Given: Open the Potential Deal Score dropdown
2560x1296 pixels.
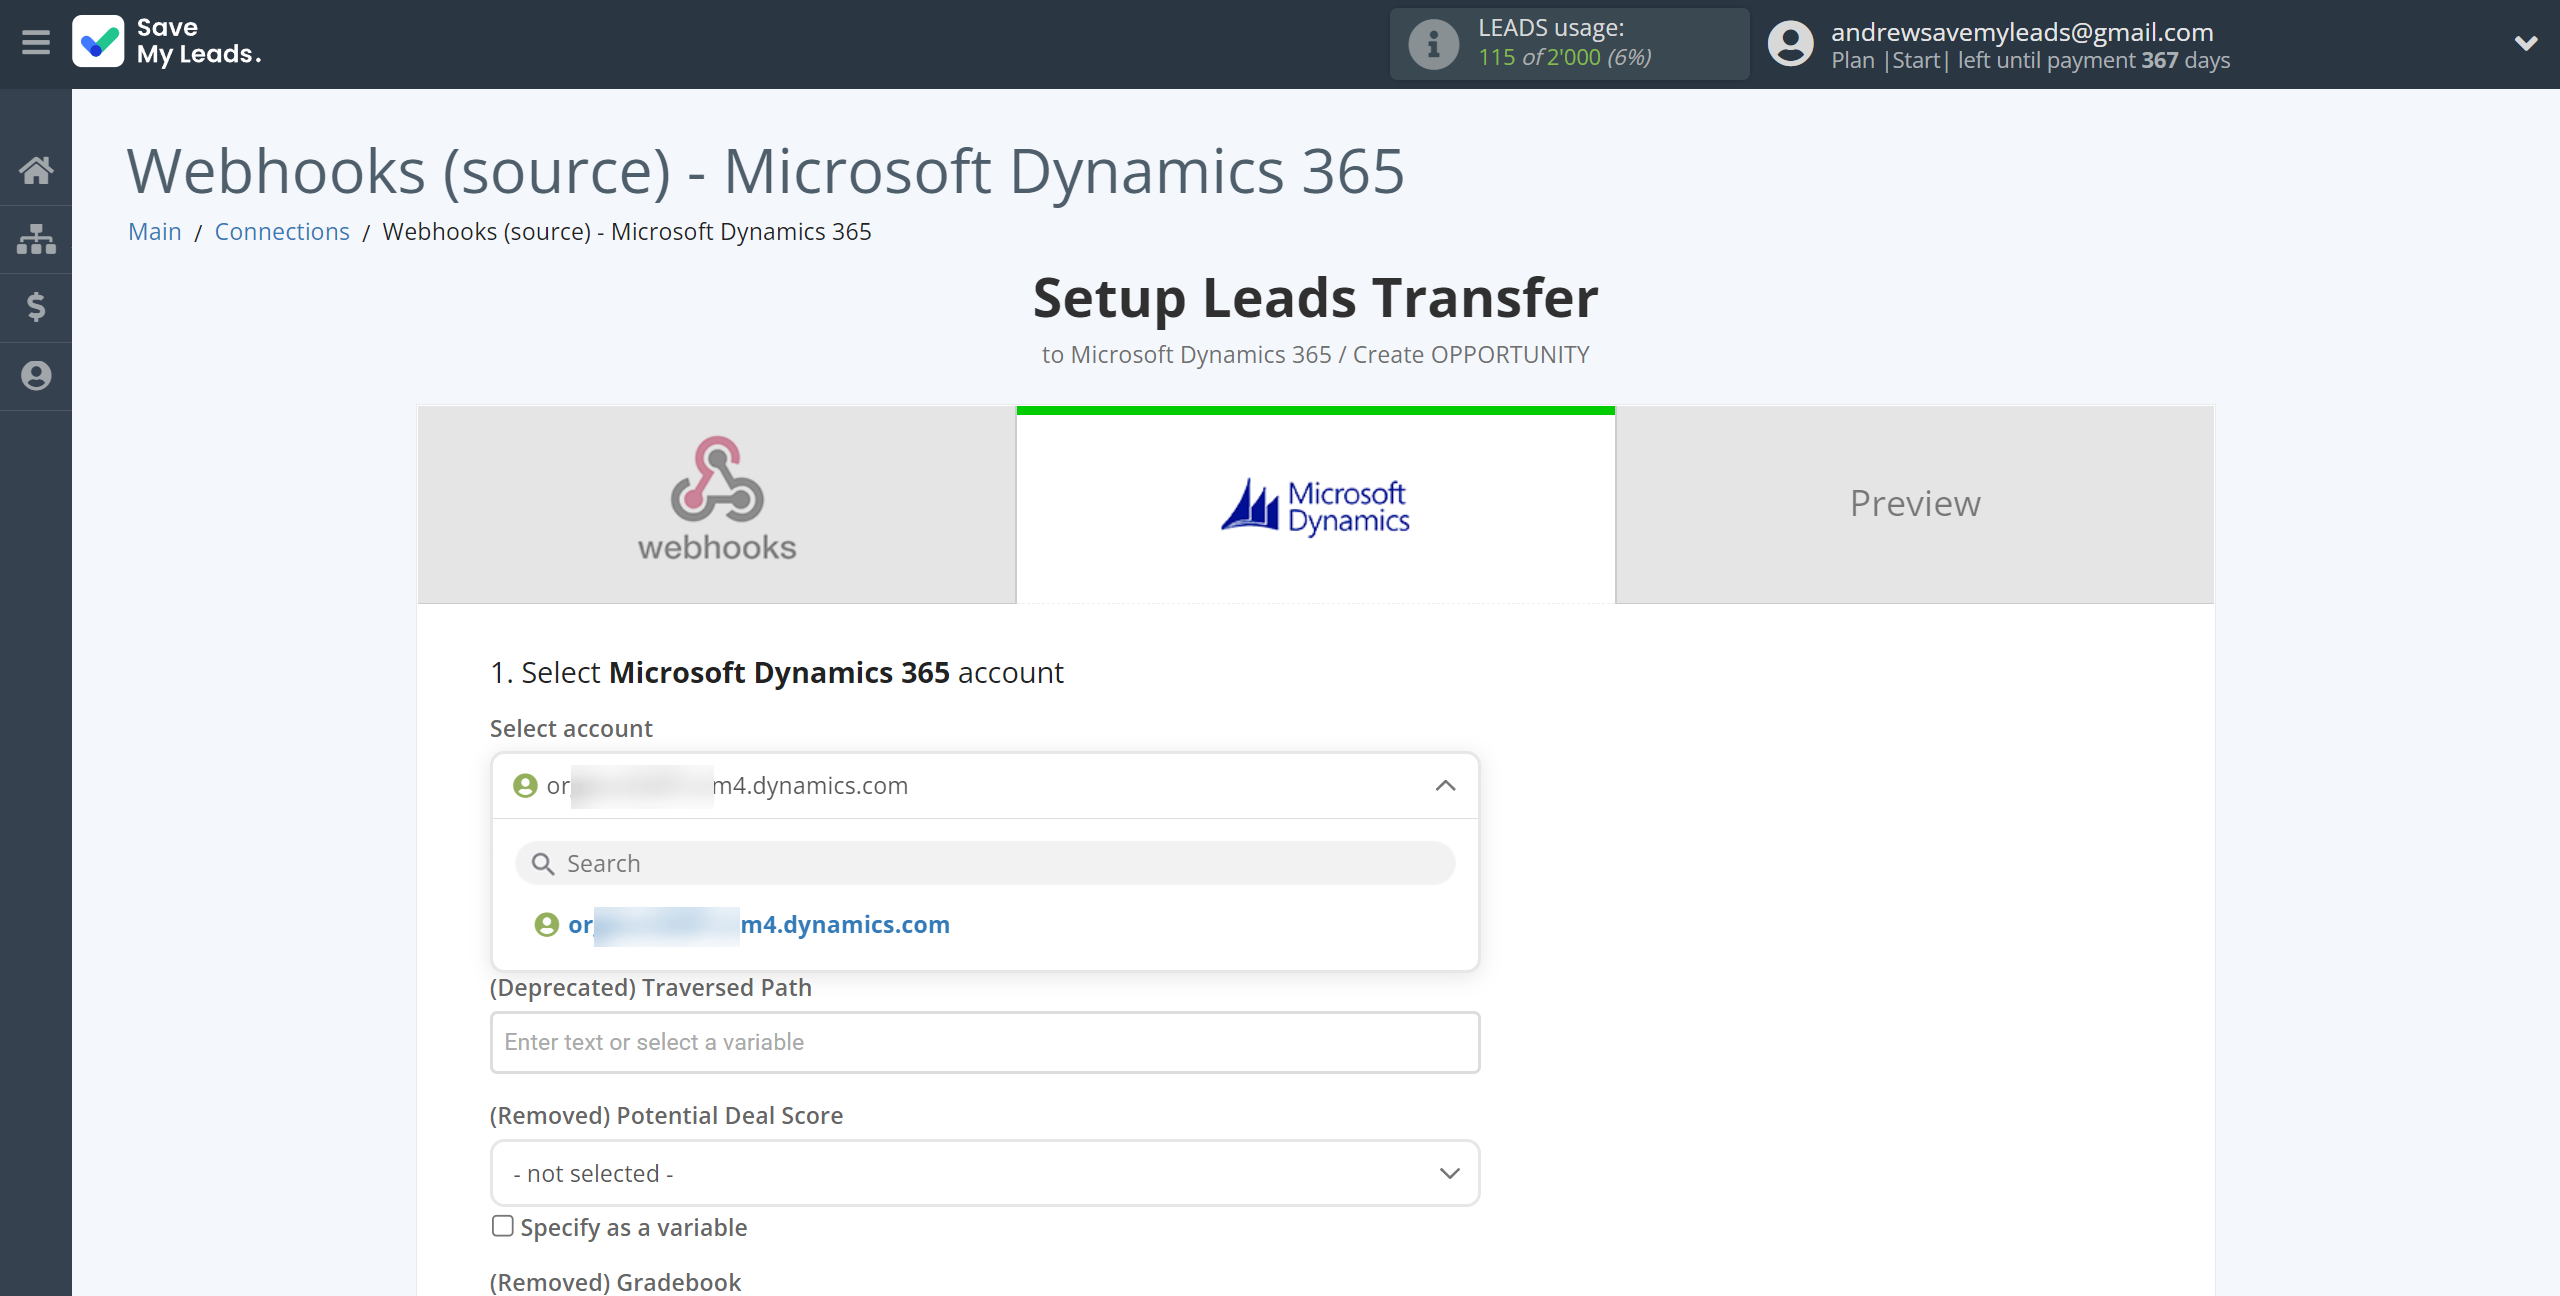Looking at the screenshot, I should 985,1173.
